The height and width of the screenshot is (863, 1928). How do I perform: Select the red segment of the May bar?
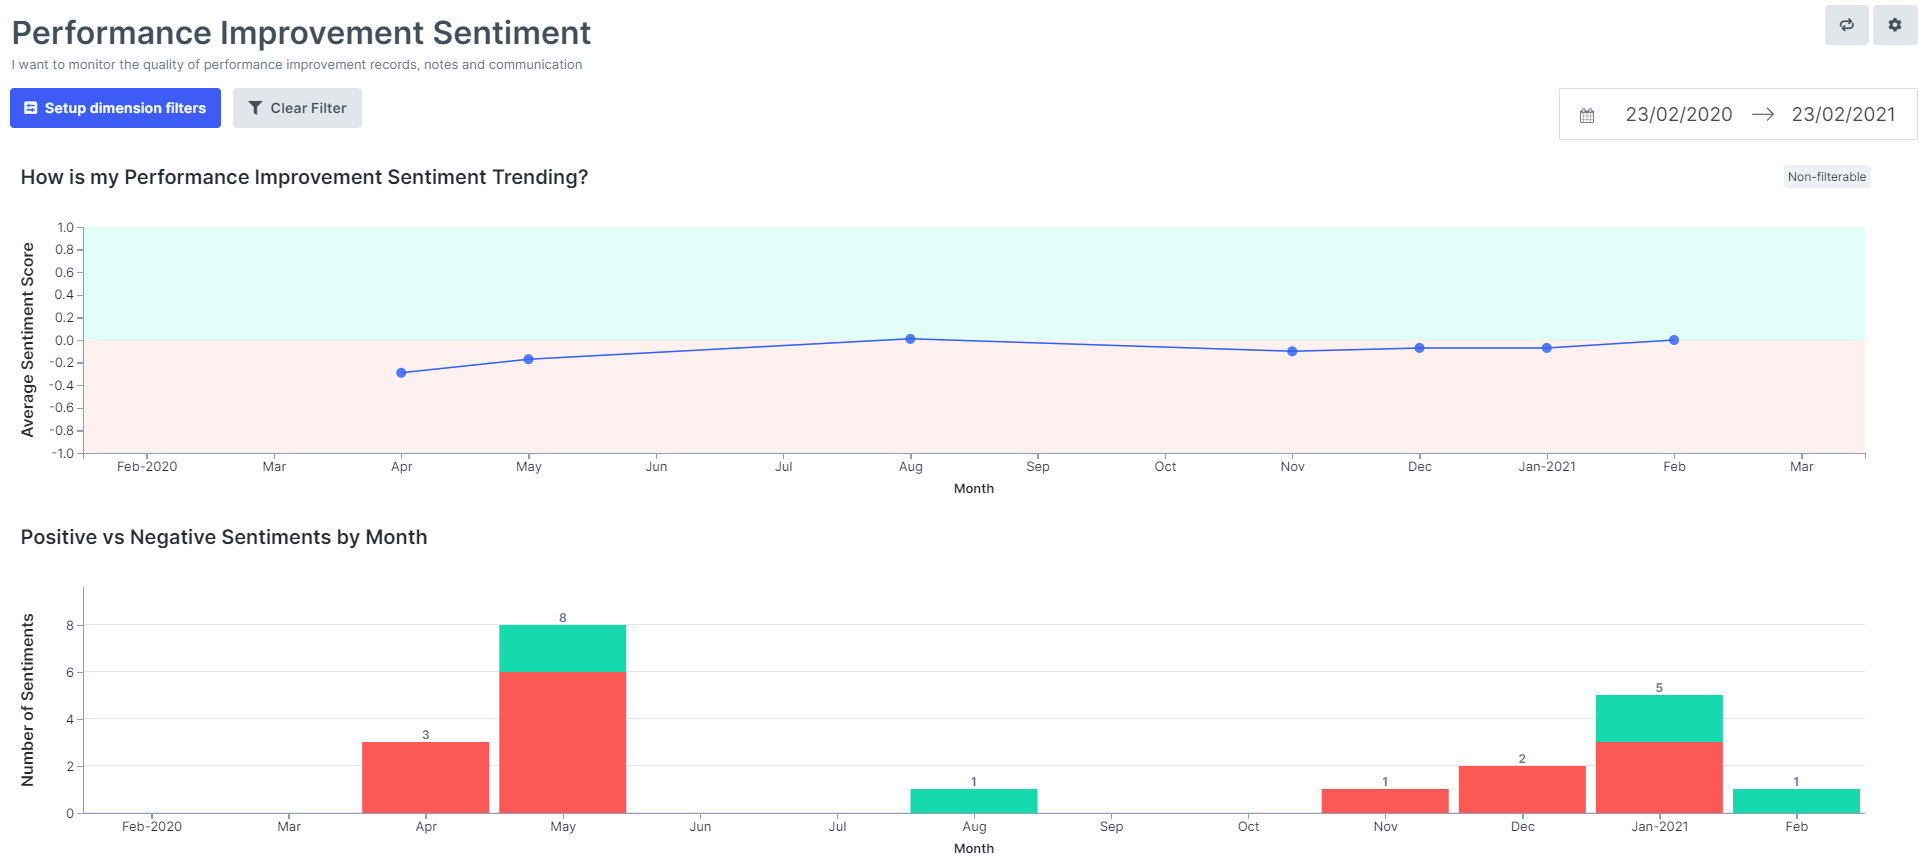[562, 741]
